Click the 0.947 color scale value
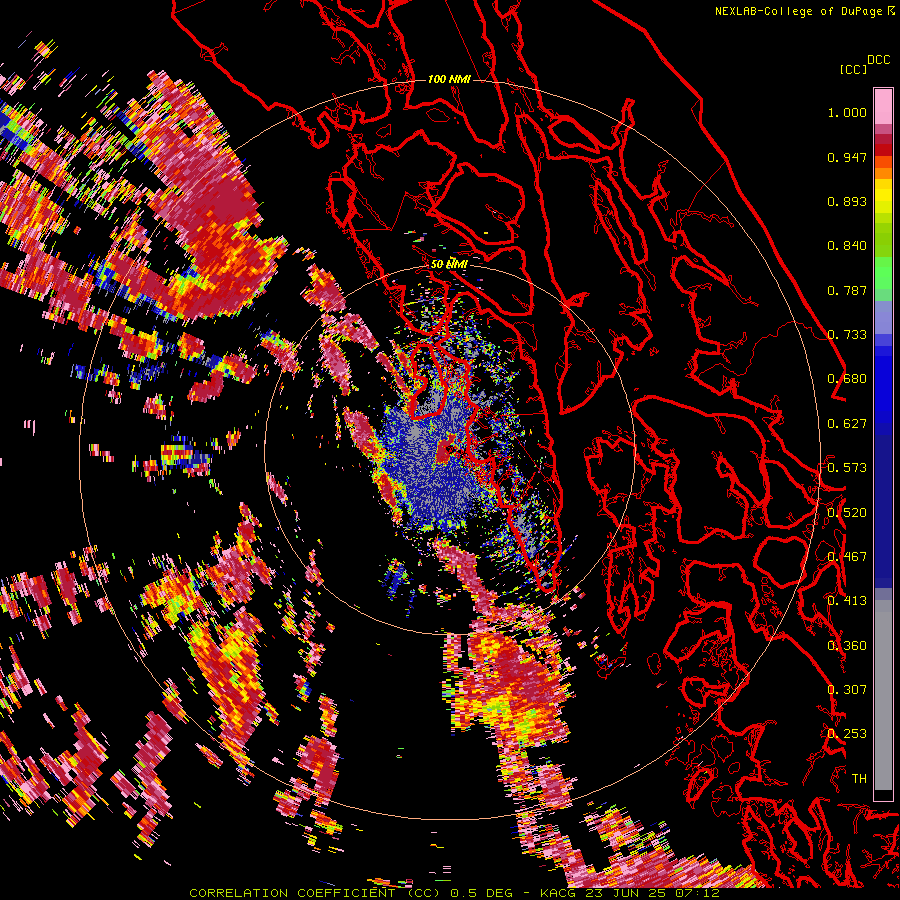Image resolution: width=900 pixels, height=900 pixels. pos(847,157)
